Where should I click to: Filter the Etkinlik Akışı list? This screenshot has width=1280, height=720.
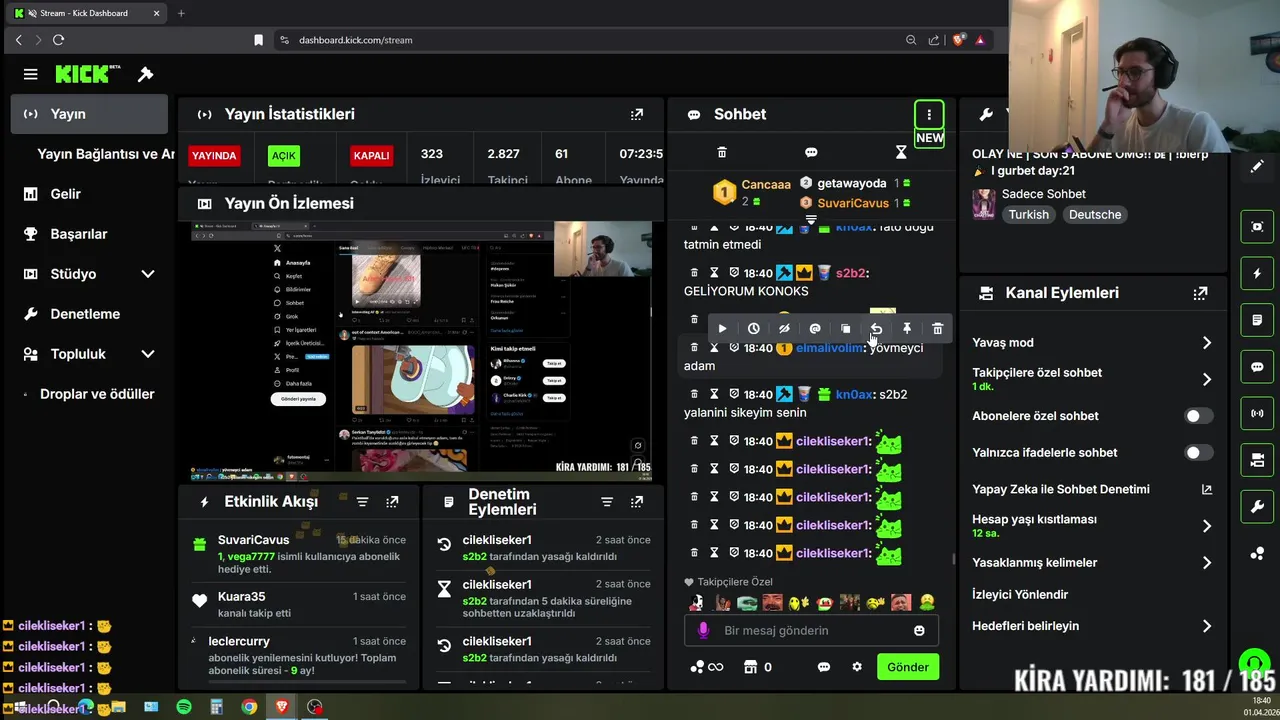coord(362,502)
